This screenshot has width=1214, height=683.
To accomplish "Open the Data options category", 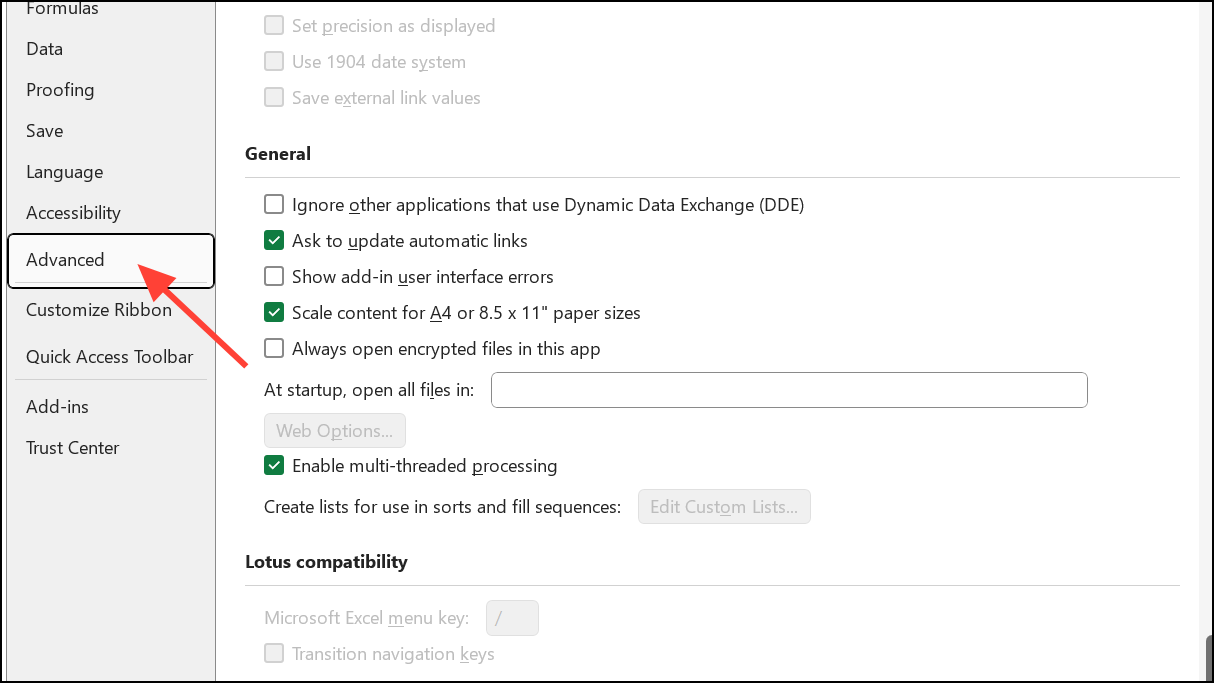I will point(45,49).
